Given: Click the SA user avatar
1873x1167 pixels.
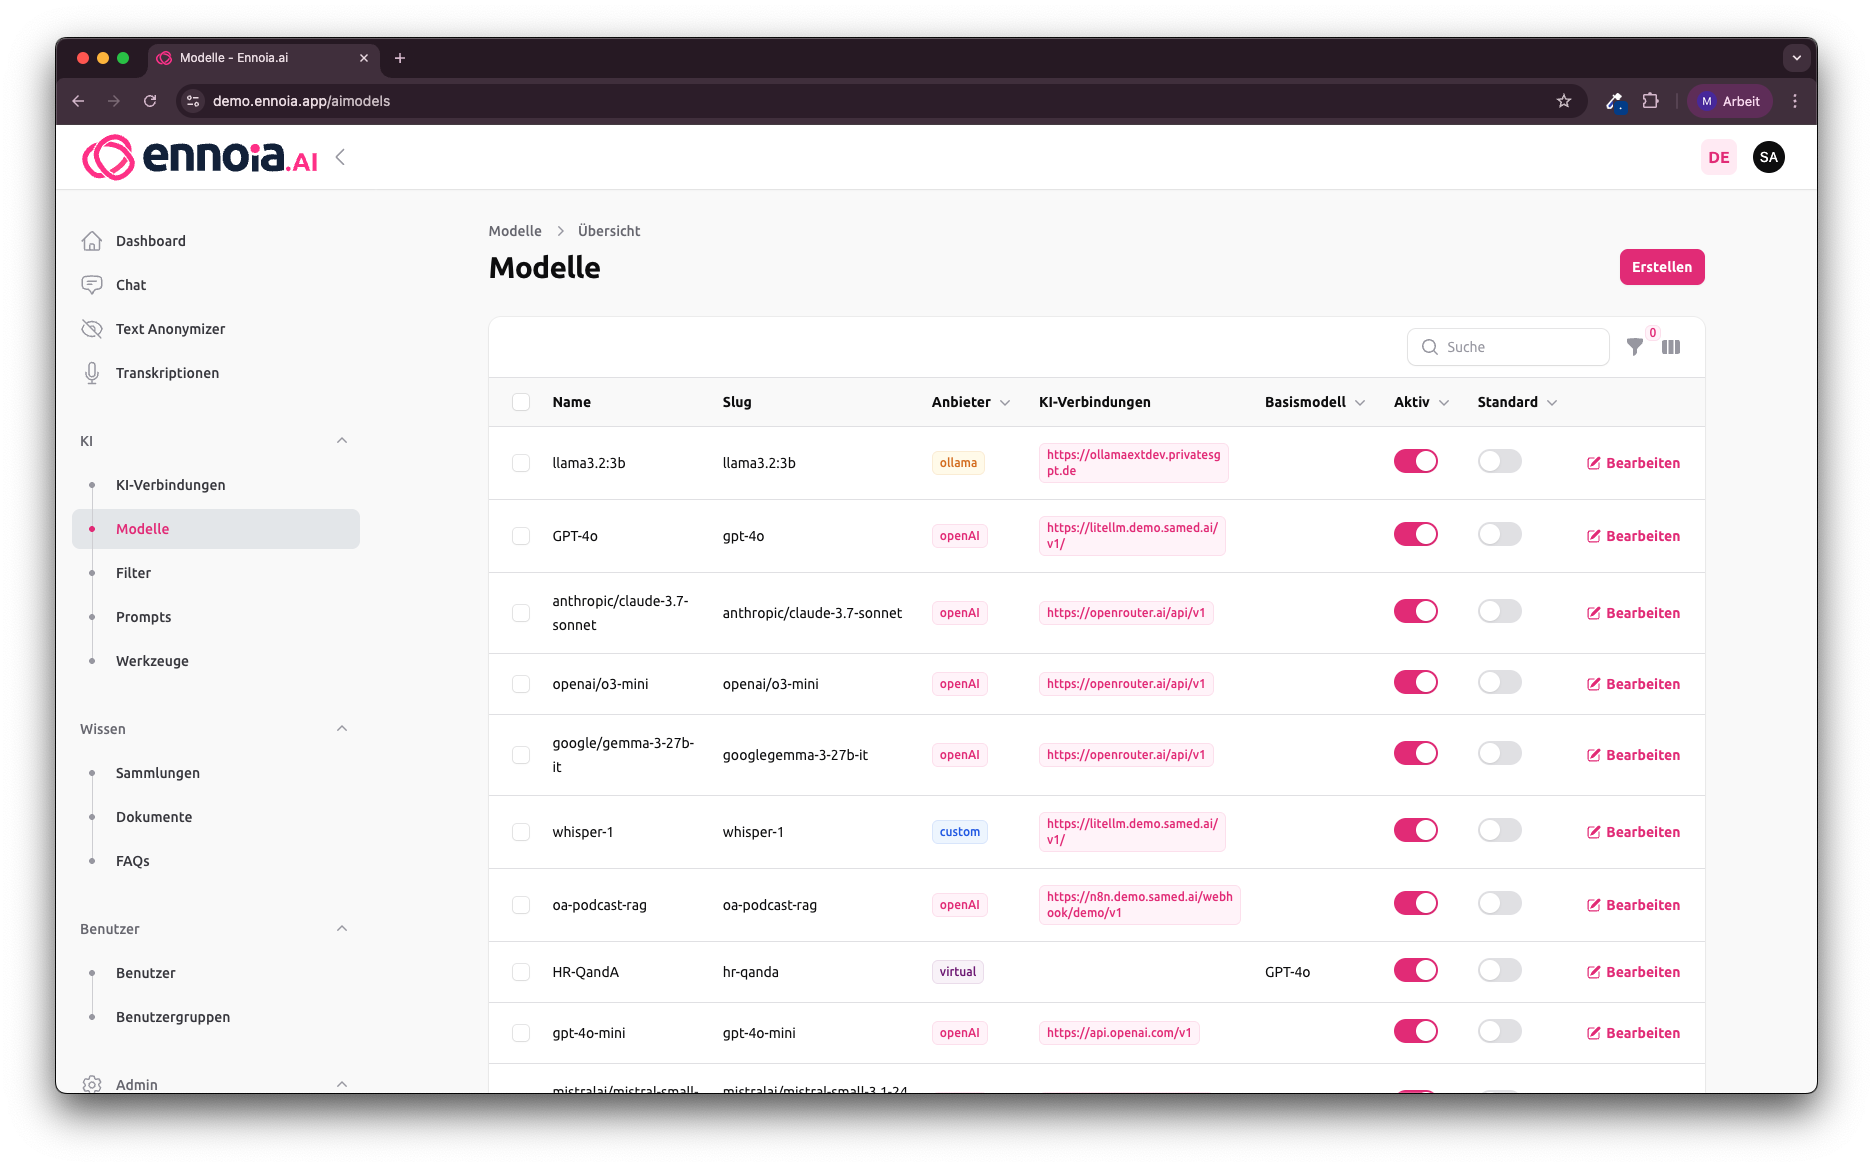Looking at the screenshot, I should (1769, 157).
